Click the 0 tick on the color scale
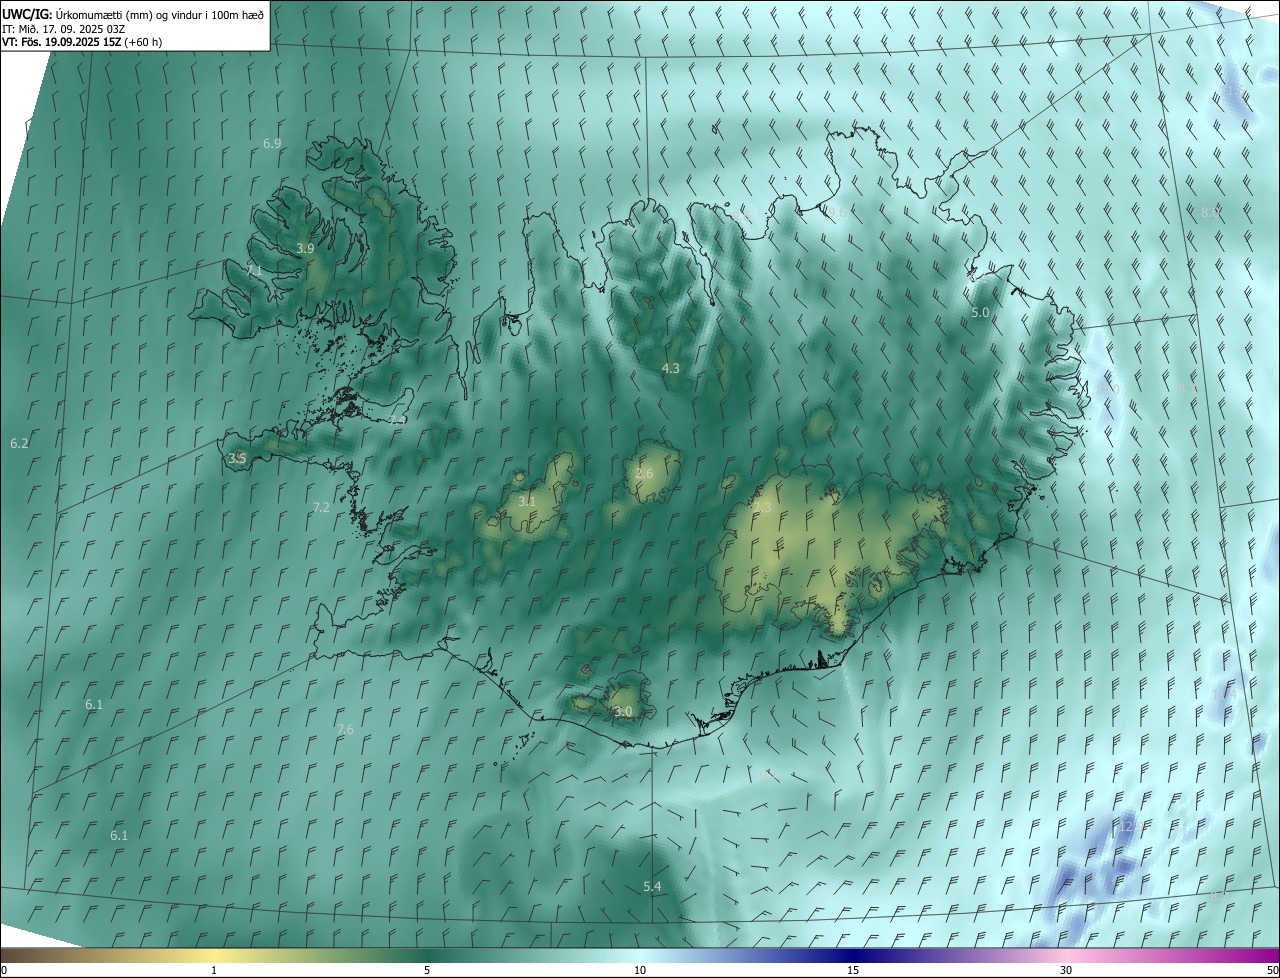 click(x=4, y=971)
